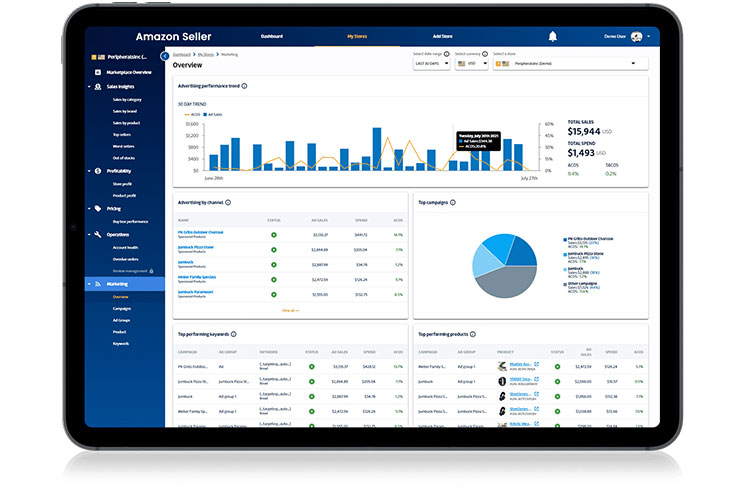Open Store profit in sidebar
Image resolution: width=747 pixels, height=488 pixels.
(122, 184)
